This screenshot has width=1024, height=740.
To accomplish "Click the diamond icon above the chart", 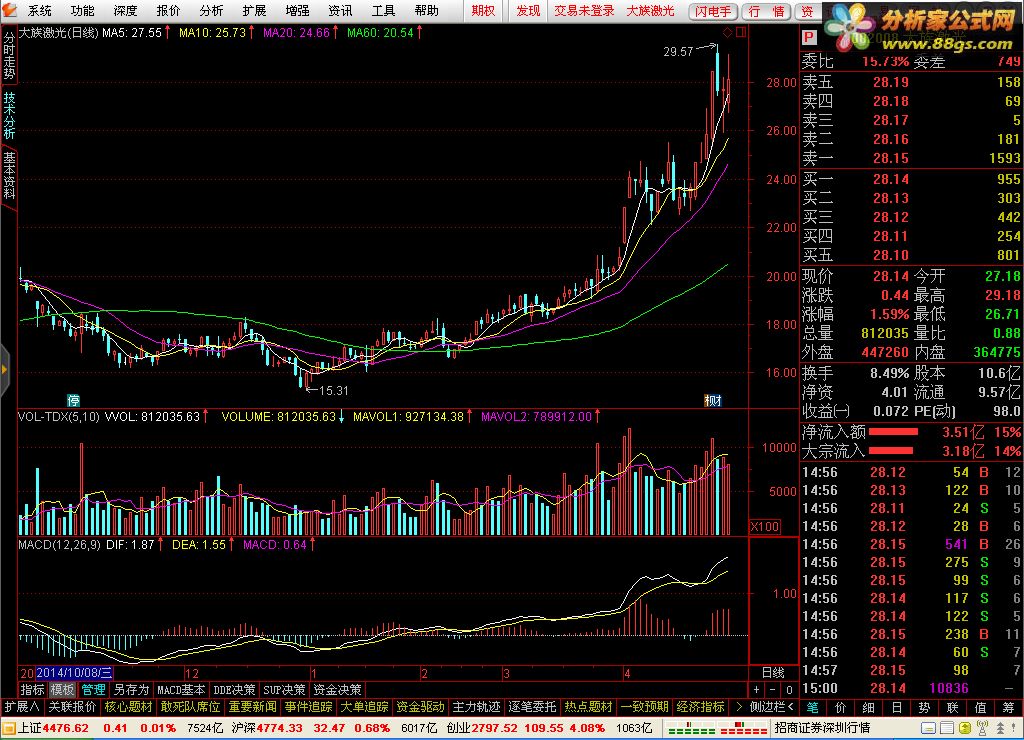I will (x=728, y=32).
